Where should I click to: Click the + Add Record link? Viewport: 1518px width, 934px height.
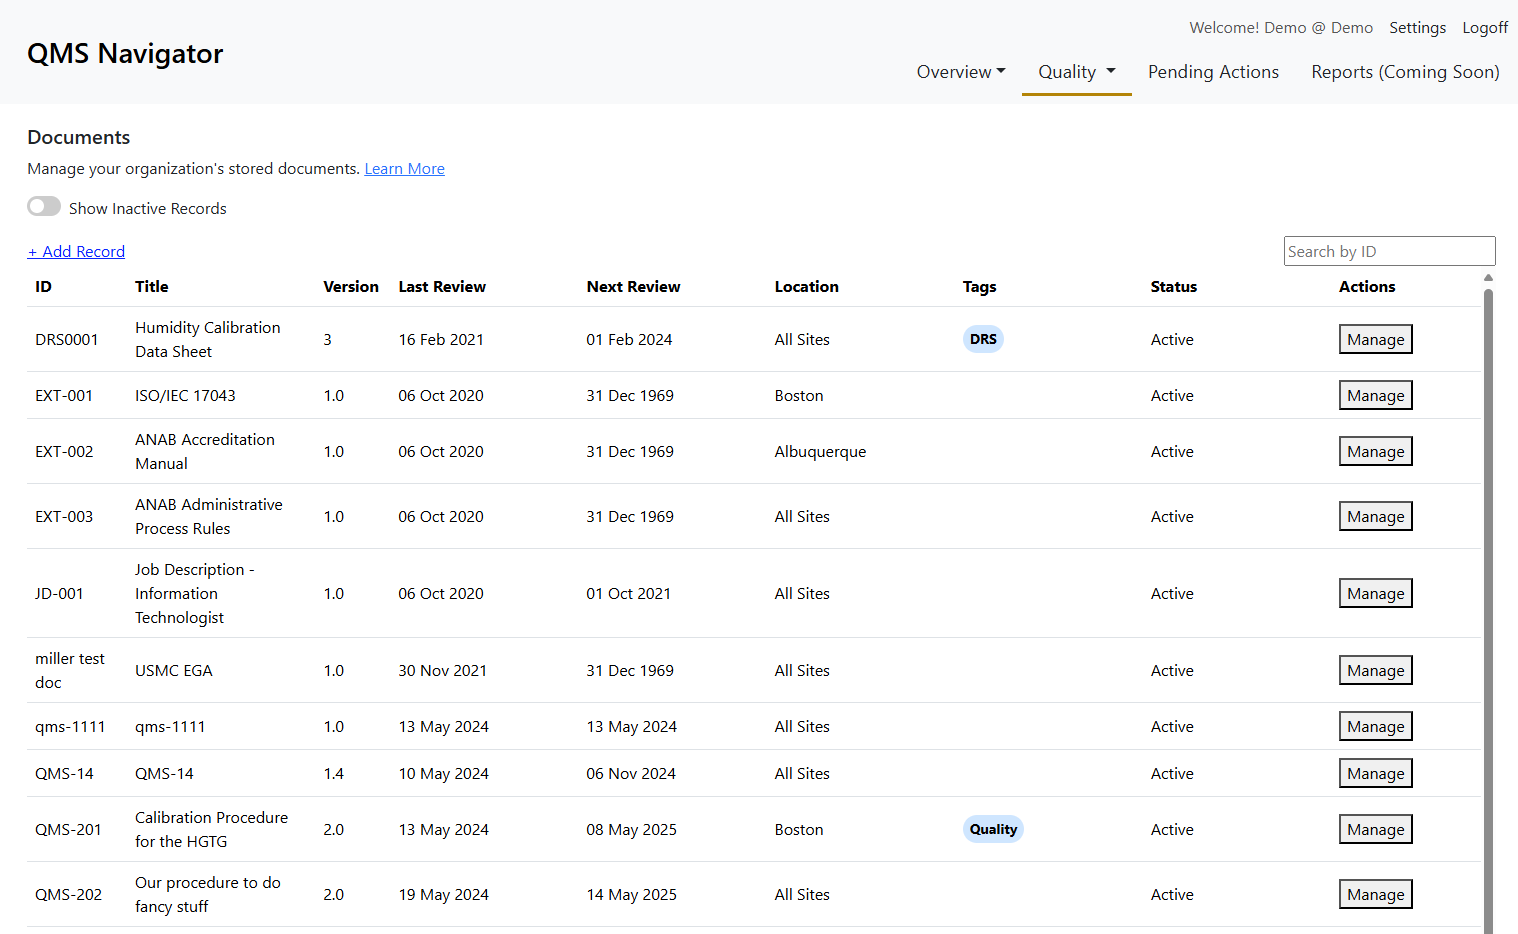click(76, 252)
